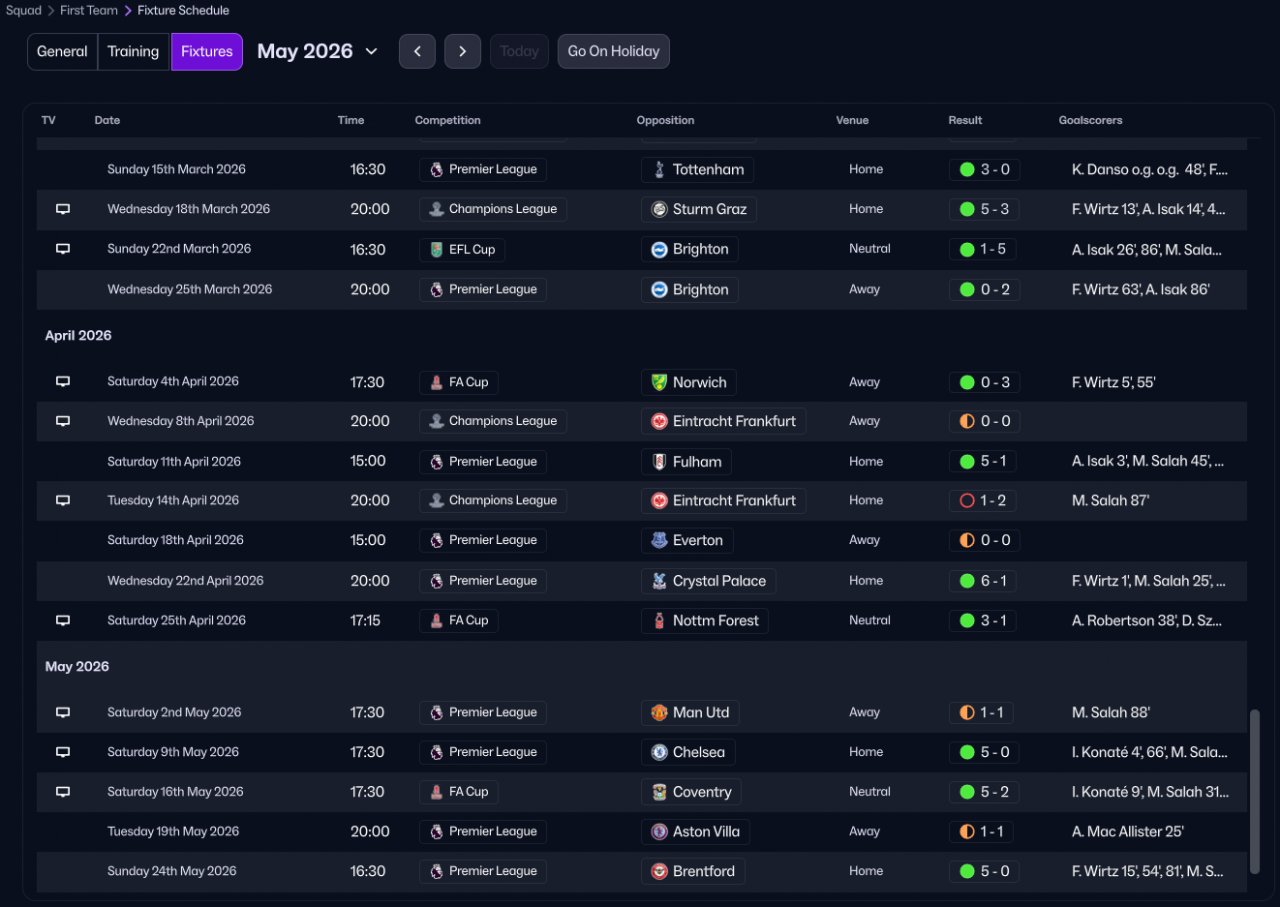The width and height of the screenshot is (1280, 907).
Task: Click the Norwich club badge
Action: click(659, 382)
